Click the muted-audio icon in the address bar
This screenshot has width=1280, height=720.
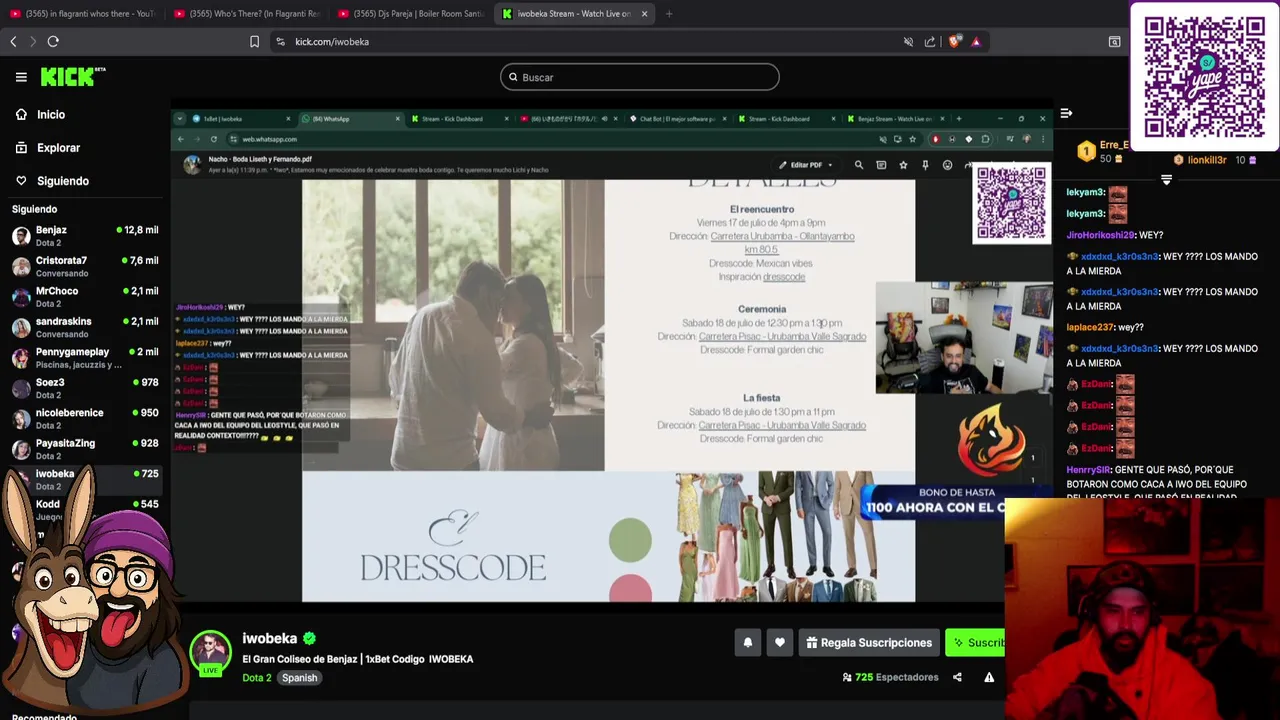pyautogui.click(x=908, y=42)
